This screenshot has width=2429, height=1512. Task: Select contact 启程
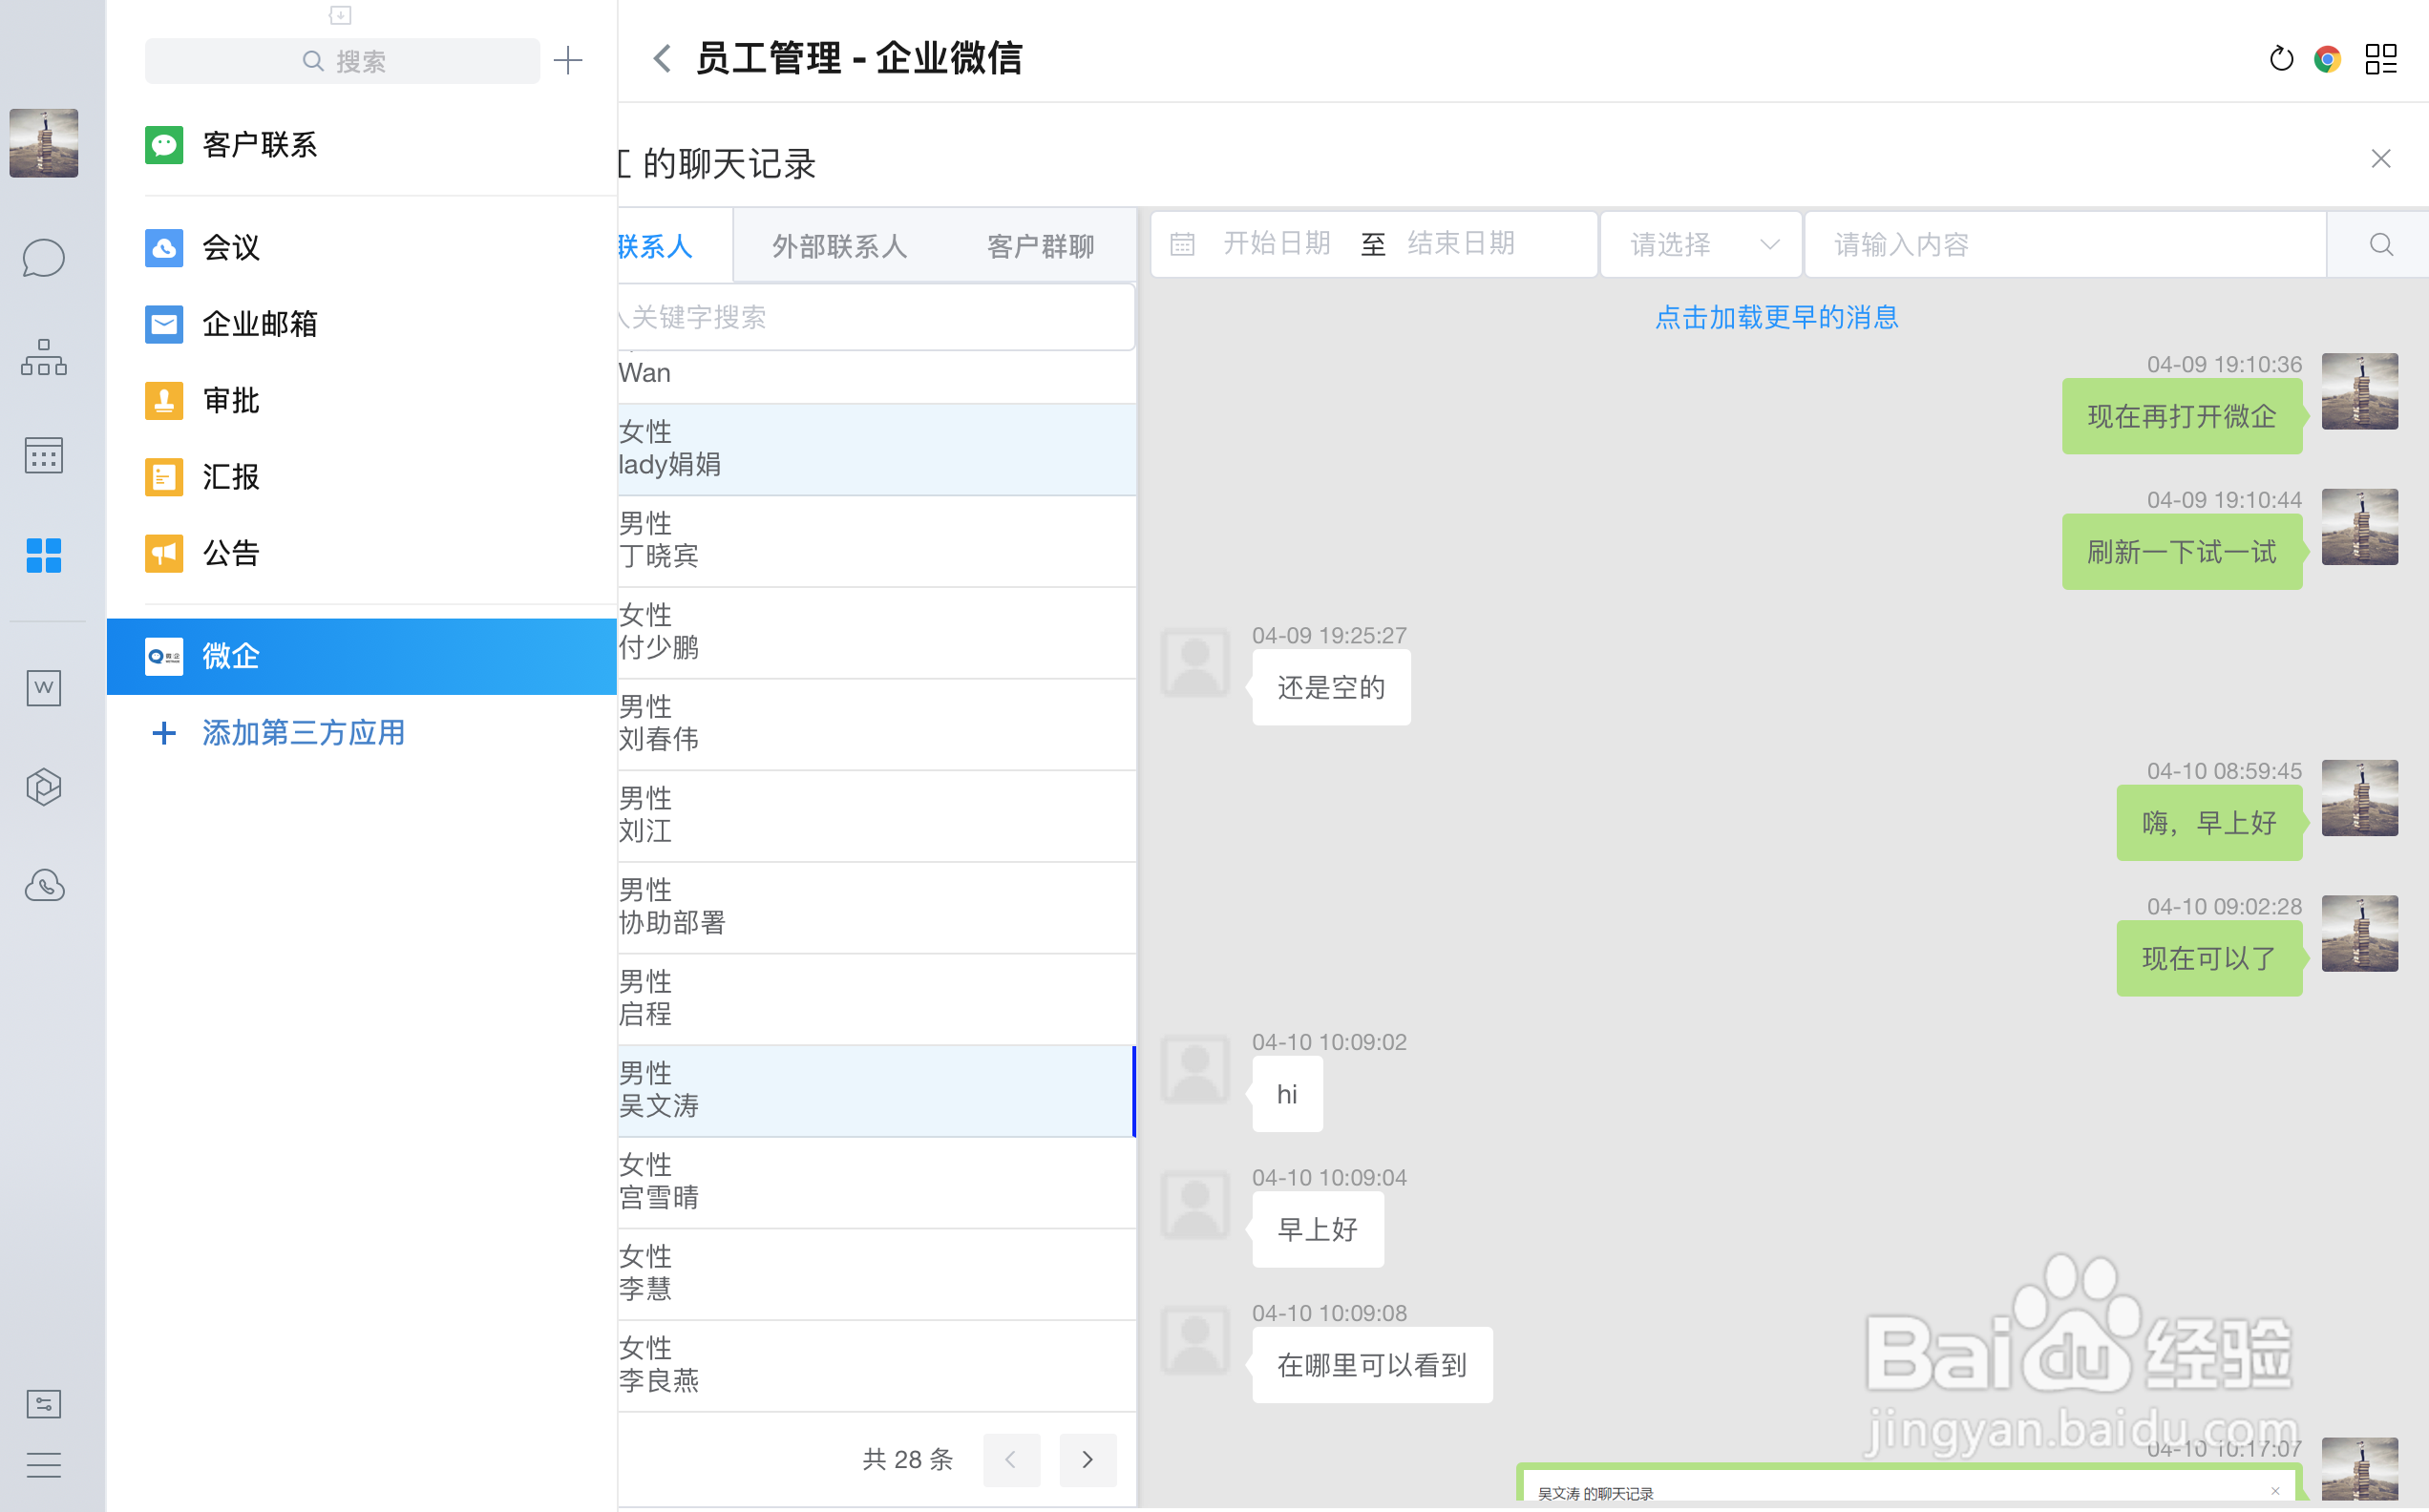tap(876, 999)
